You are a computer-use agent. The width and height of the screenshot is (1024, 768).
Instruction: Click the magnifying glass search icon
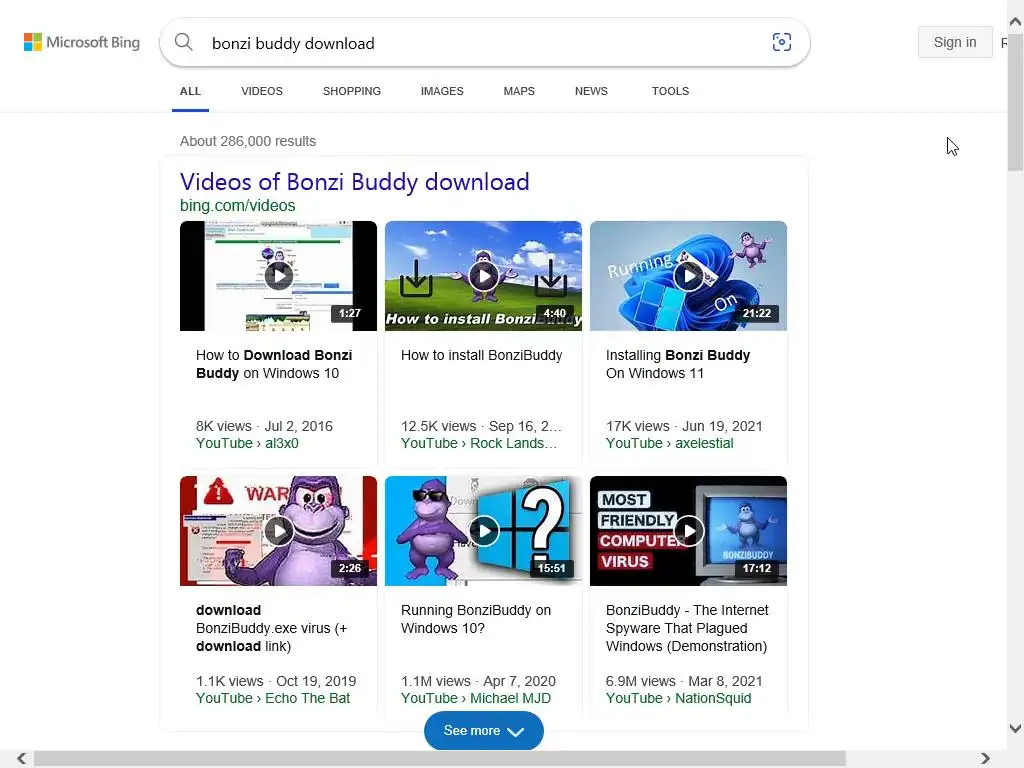pos(184,42)
